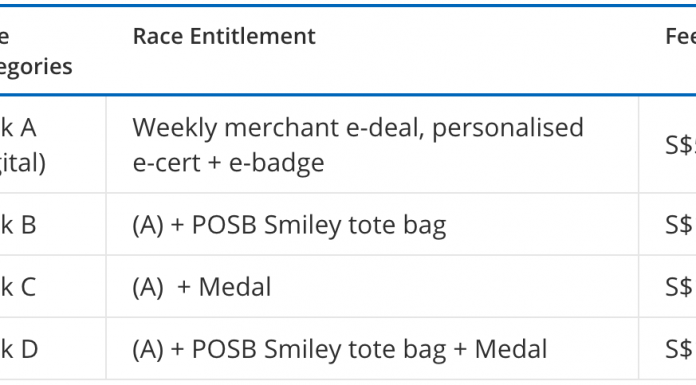Click the word 'personalised' in Pack A entitlement
The image size is (696, 385).
507,129
